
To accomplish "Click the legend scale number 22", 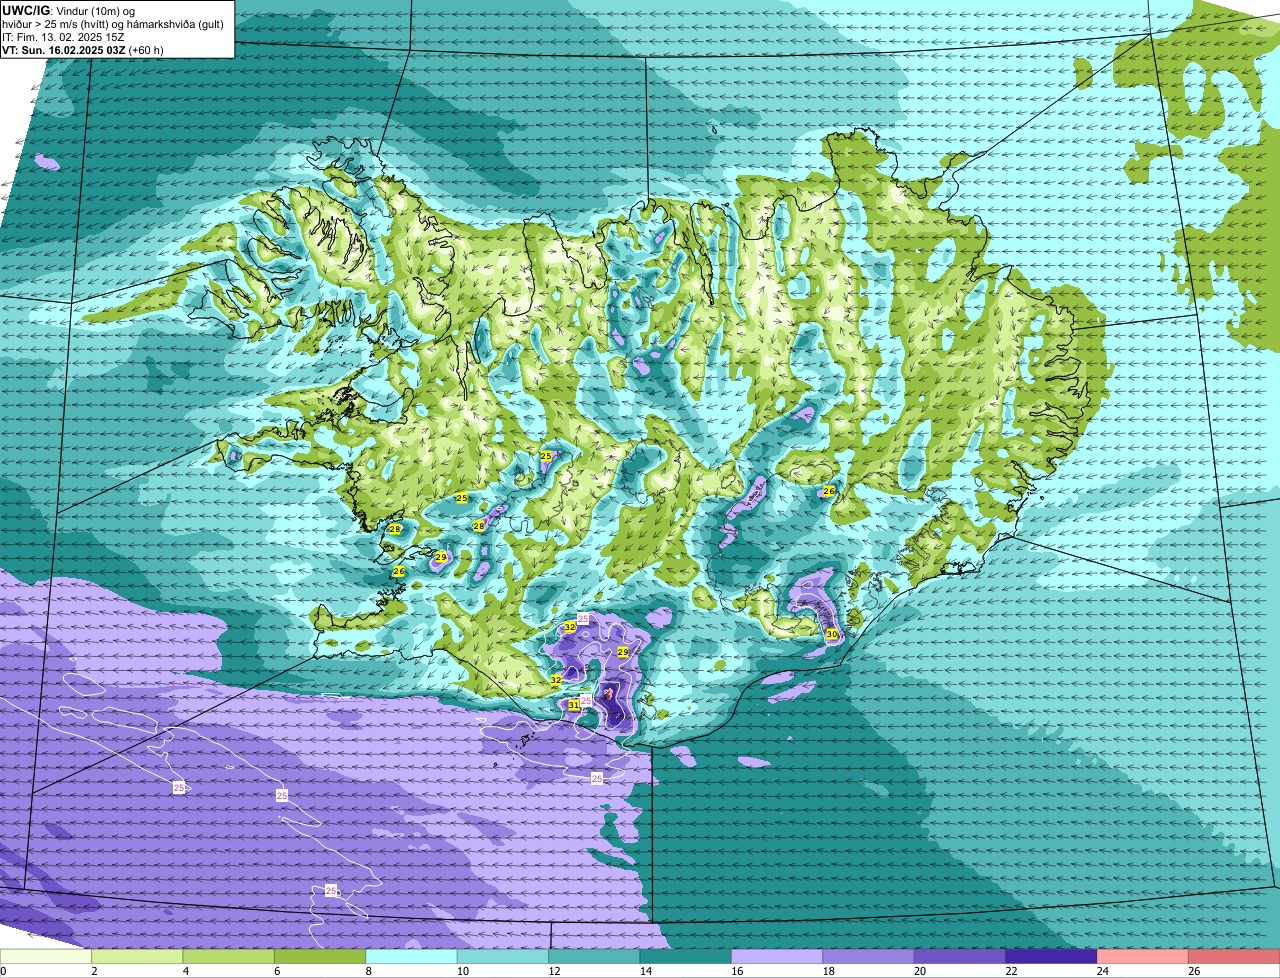I will click(x=1010, y=971).
